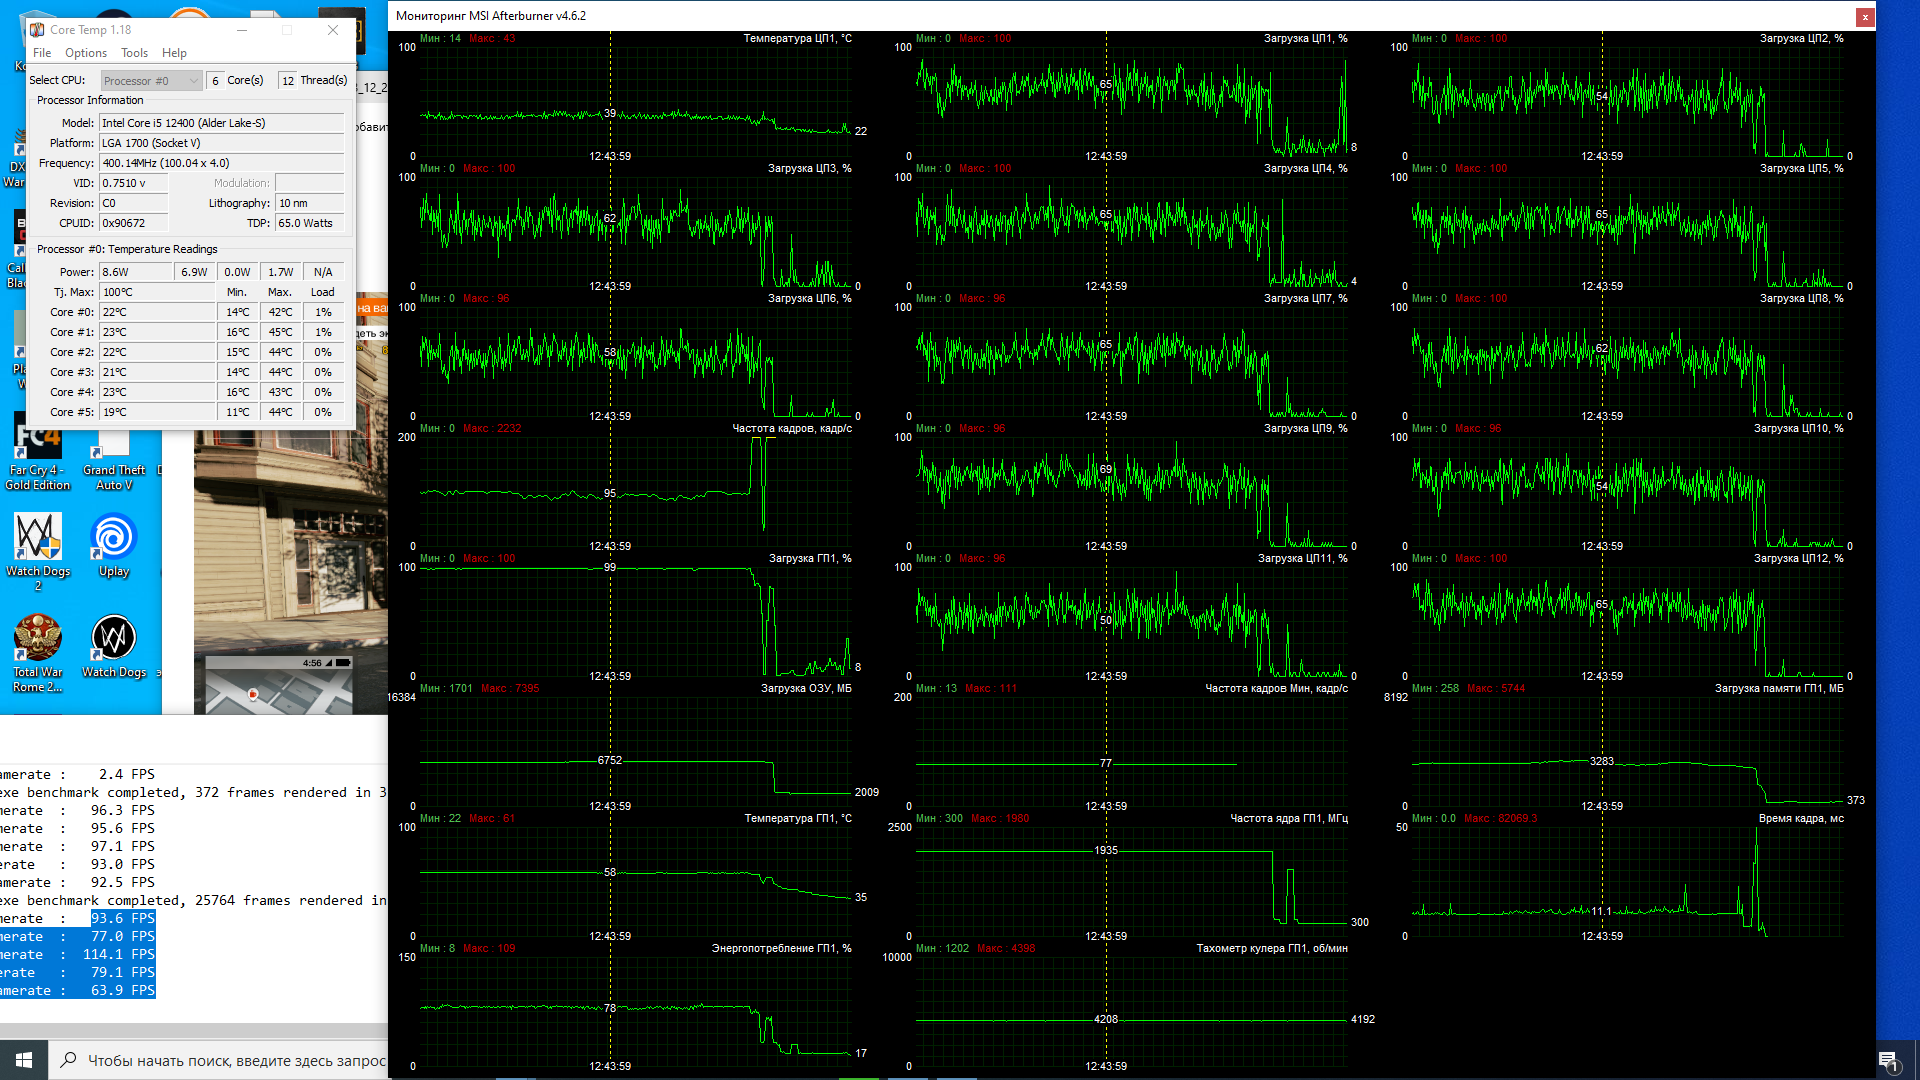Expand the Select CPU Processor #0 dropdown
The width and height of the screenshot is (1920, 1080).
tap(152, 81)
